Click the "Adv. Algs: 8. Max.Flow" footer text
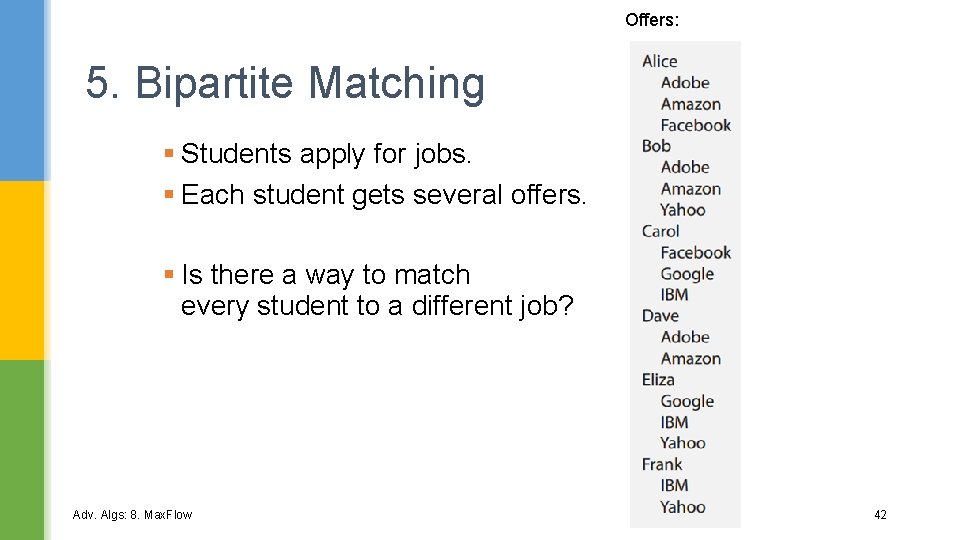 tap(132, 515)
